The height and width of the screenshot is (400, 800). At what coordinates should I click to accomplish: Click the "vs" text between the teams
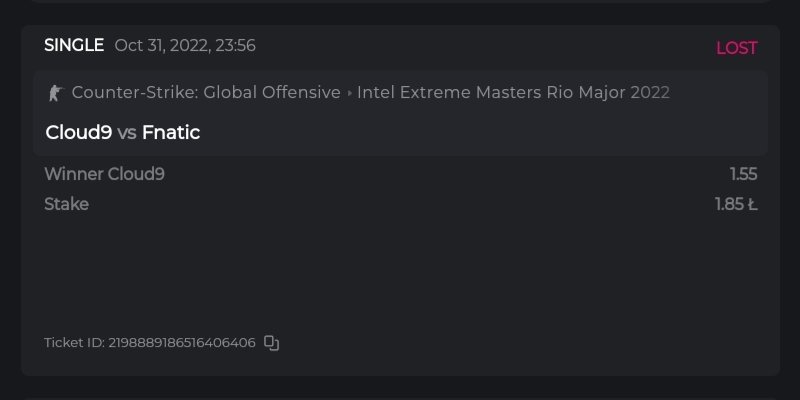point(127,132)
